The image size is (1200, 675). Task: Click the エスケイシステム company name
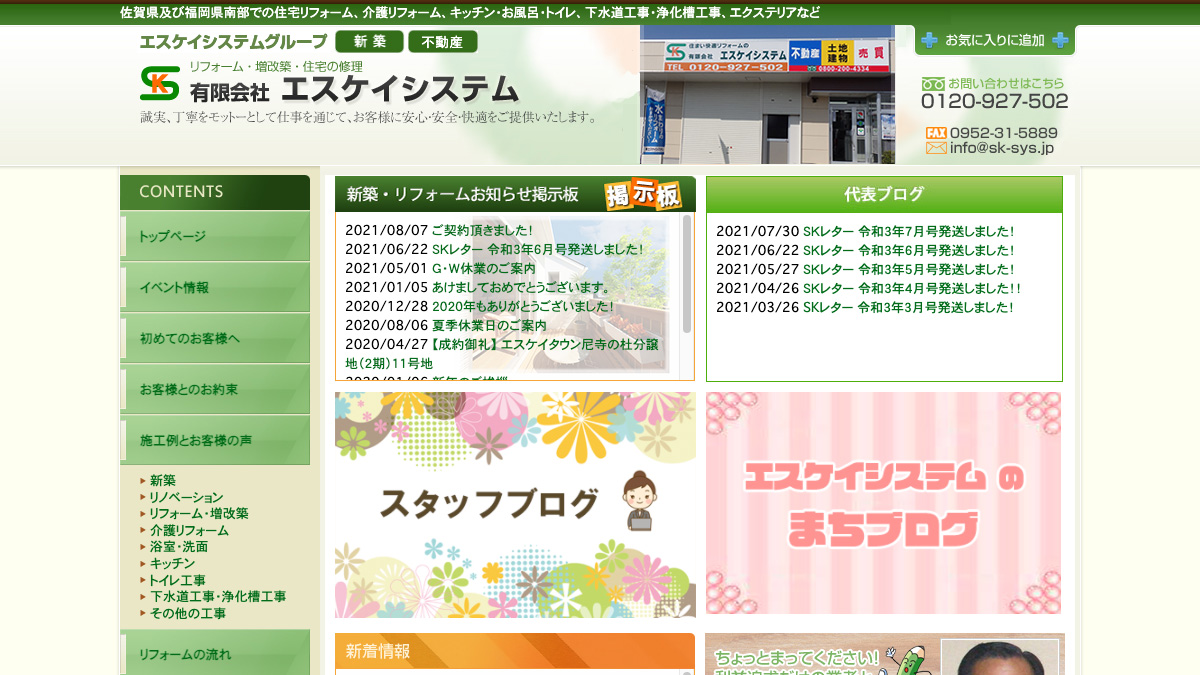point(401,89)
